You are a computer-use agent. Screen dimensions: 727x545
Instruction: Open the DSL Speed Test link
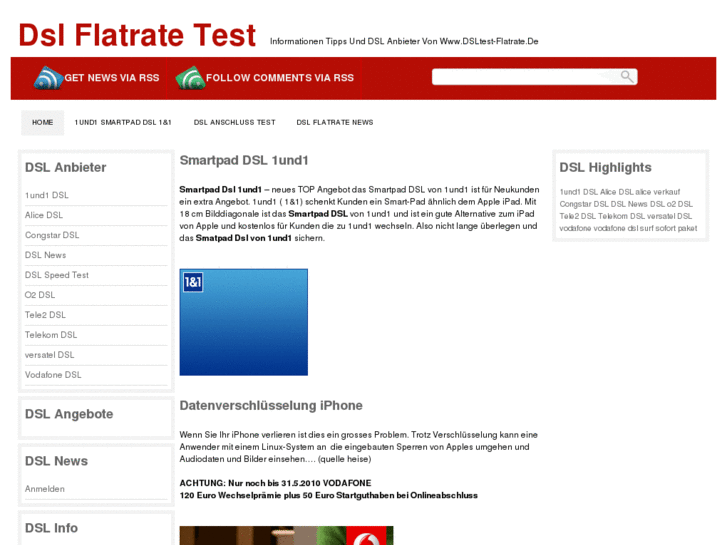pos(57,275)
